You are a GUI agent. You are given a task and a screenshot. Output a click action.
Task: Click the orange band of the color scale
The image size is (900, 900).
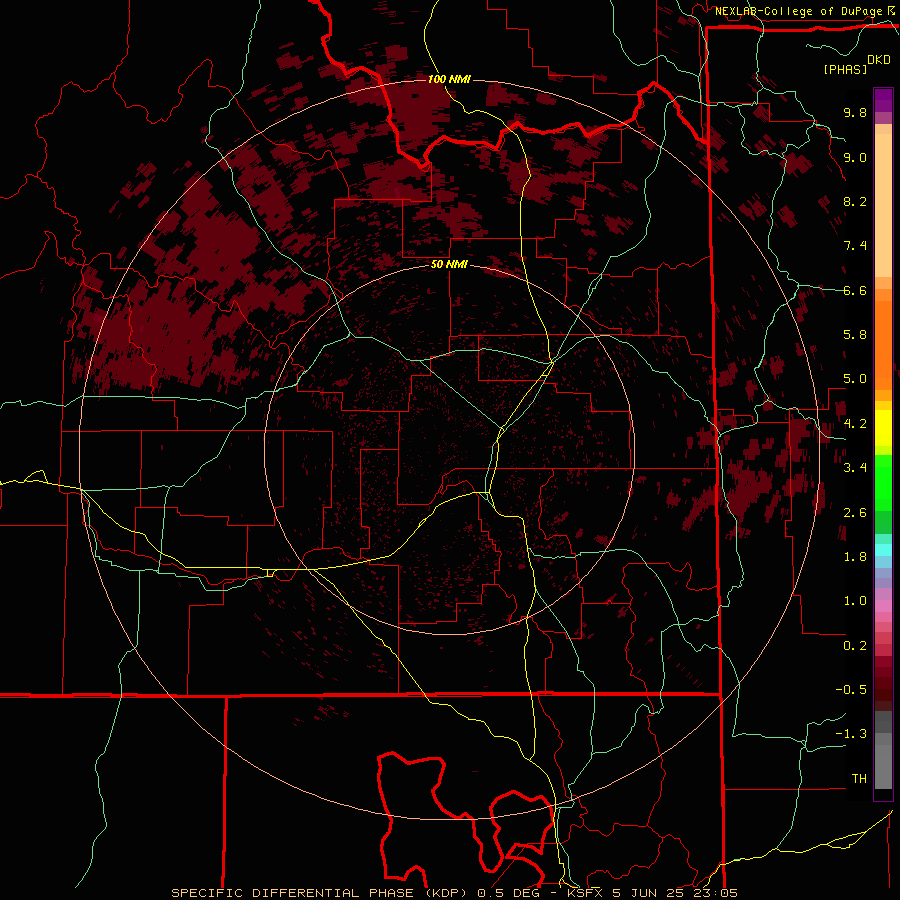click(x=883, y=346)
